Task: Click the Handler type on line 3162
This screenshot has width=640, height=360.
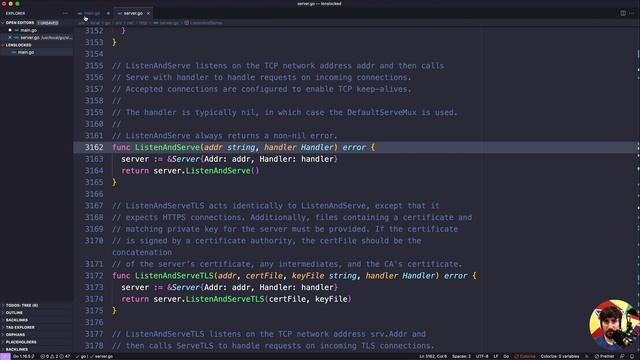Action: [x=317, y=147]
